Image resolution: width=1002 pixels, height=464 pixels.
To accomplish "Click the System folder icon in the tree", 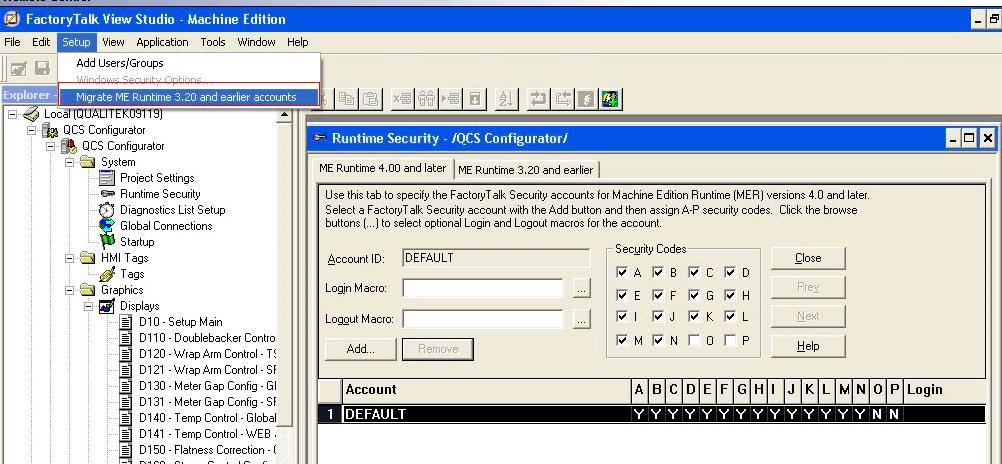I will click(x=88, y=162).
